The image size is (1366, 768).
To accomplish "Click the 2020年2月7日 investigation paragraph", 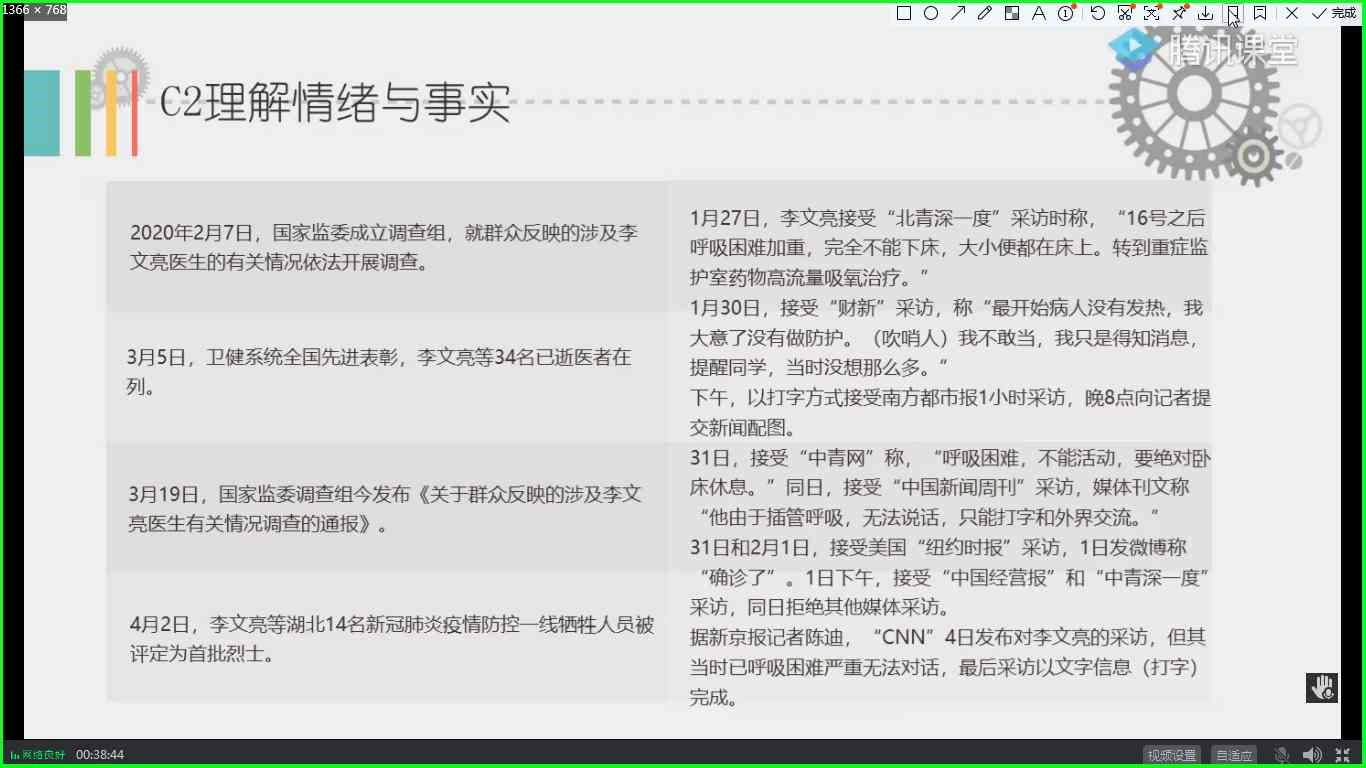I will 384,248.
